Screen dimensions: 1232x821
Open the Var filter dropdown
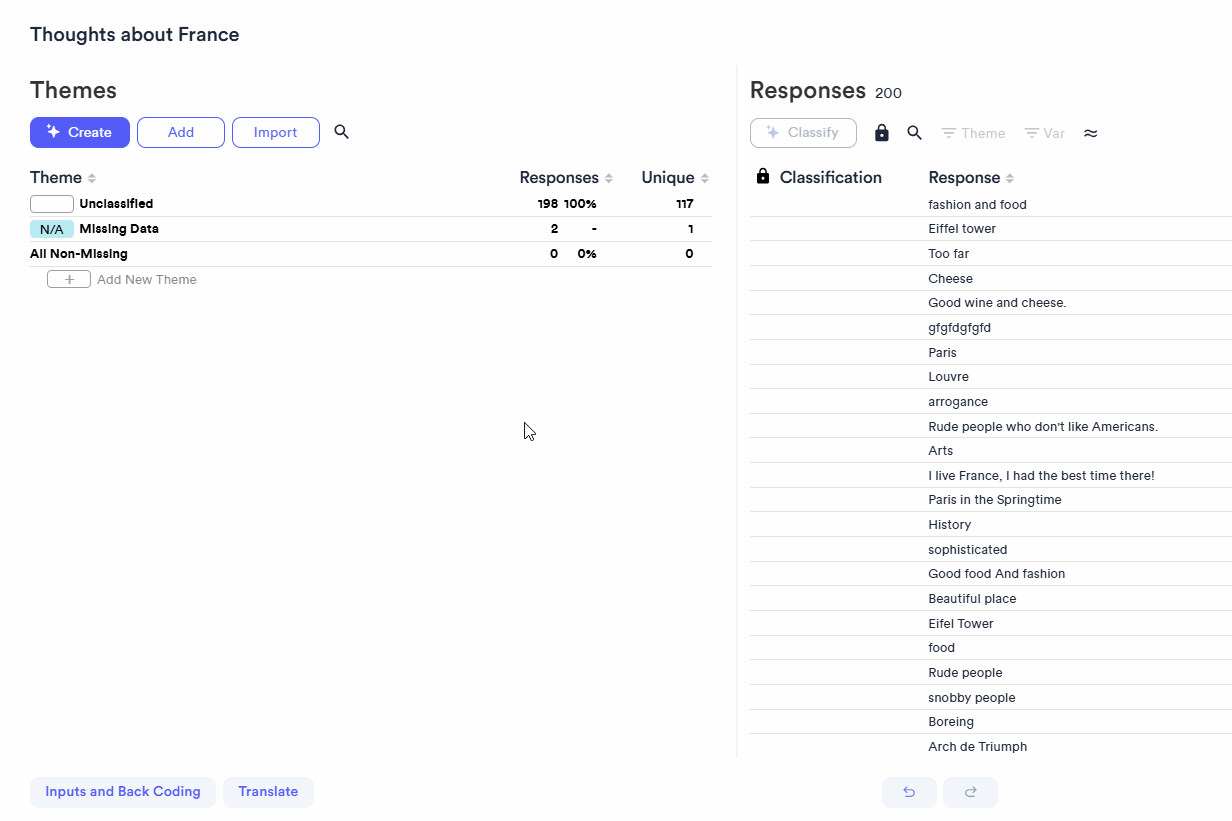tap(1044, 133)
